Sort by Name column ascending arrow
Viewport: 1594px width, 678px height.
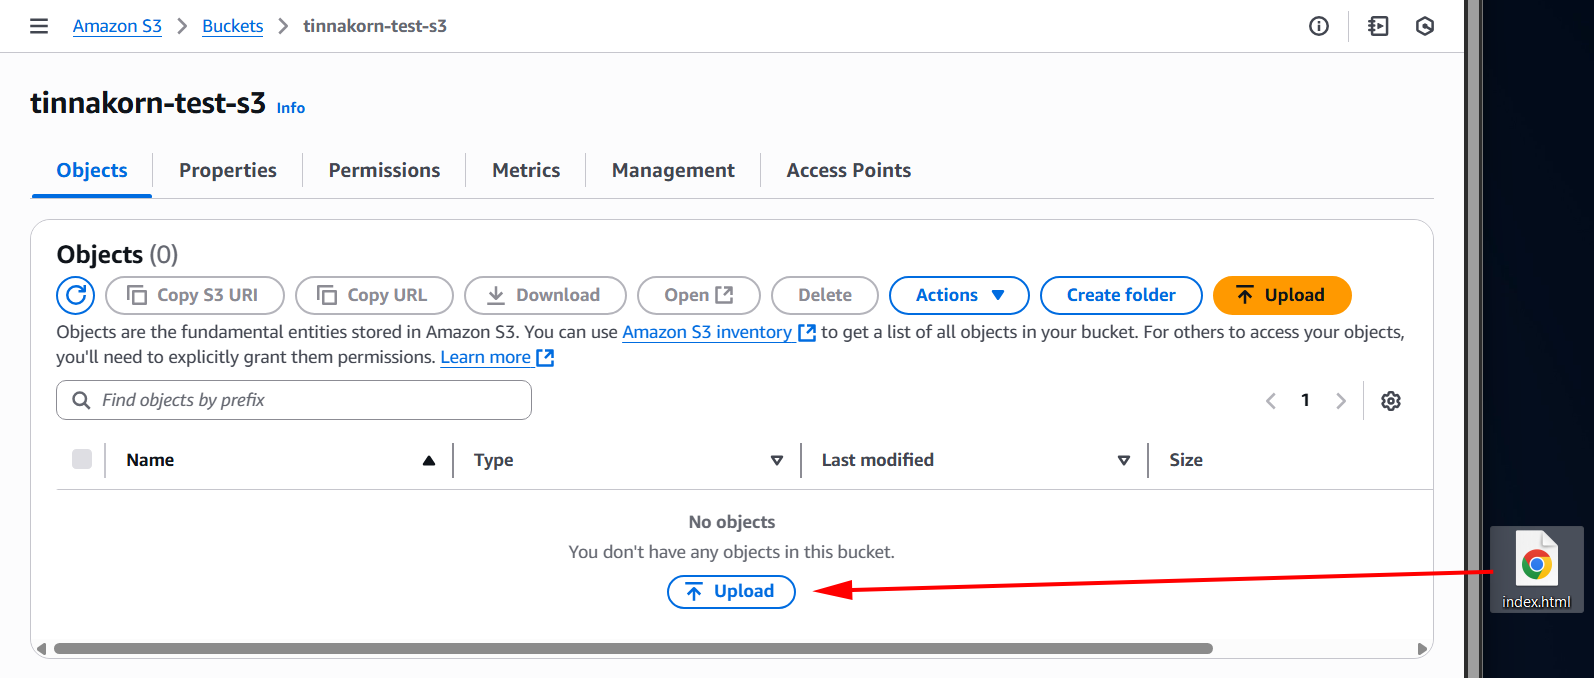(x=429, y=460)
